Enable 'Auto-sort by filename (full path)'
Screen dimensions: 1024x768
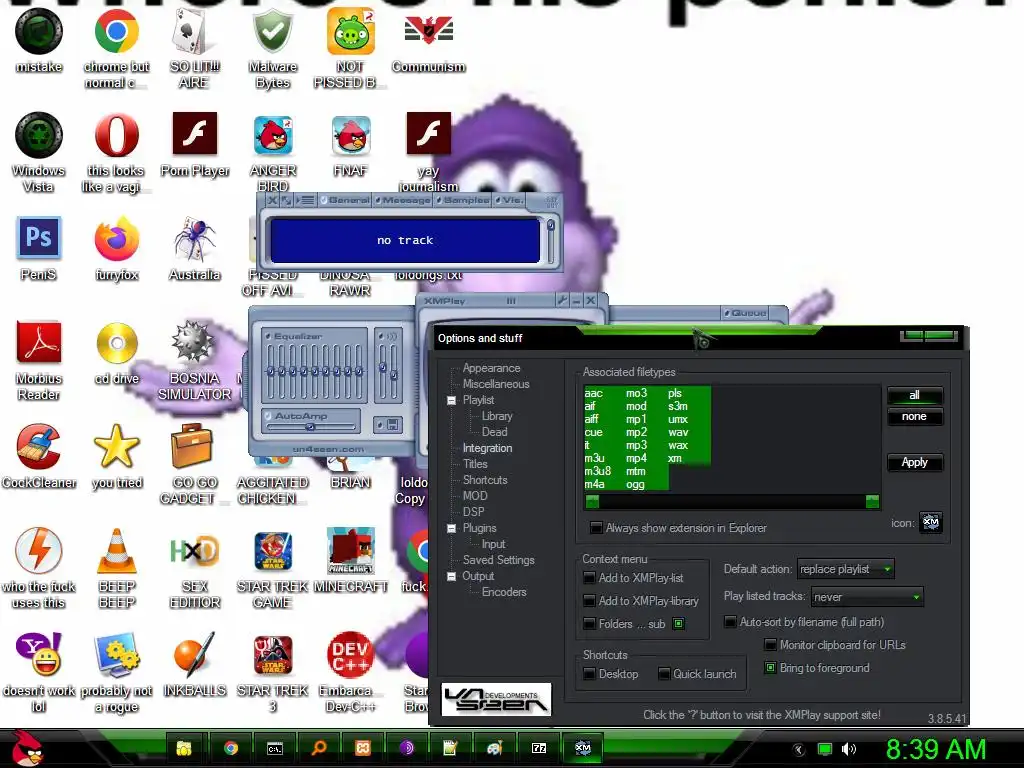(x=730, y=622)
